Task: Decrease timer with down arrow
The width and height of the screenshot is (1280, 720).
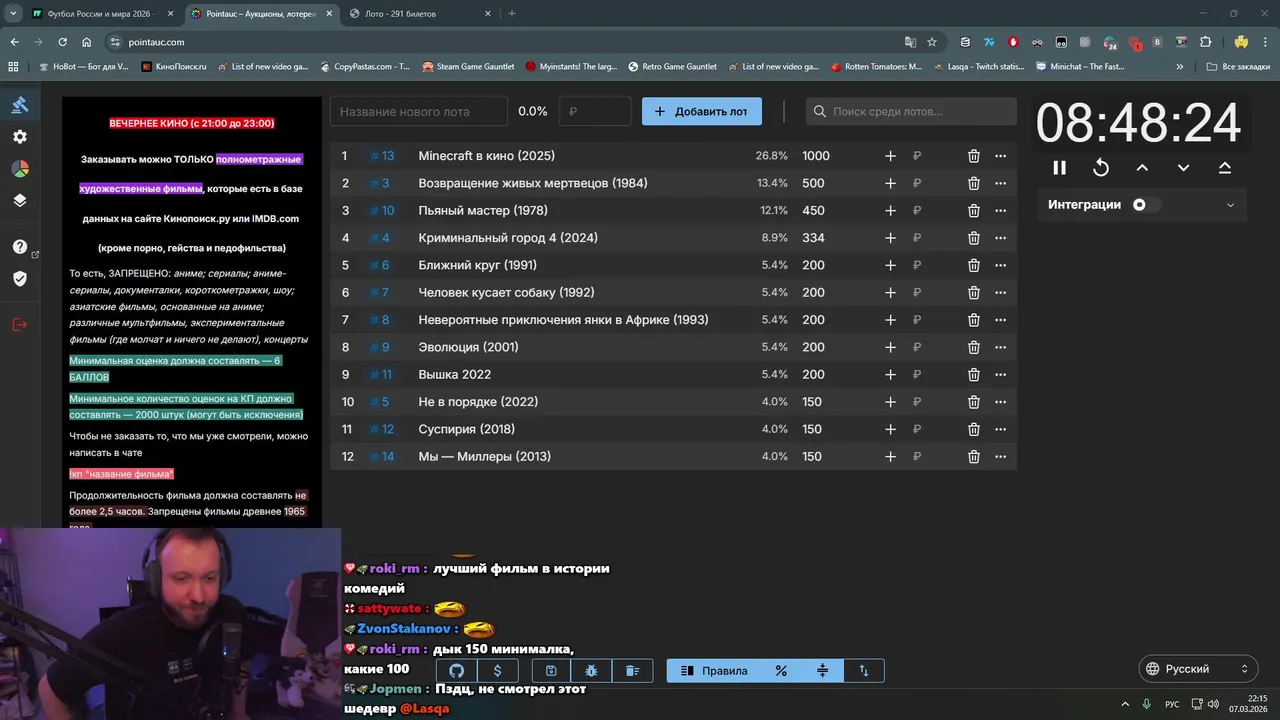Action: click(1183, 168)
